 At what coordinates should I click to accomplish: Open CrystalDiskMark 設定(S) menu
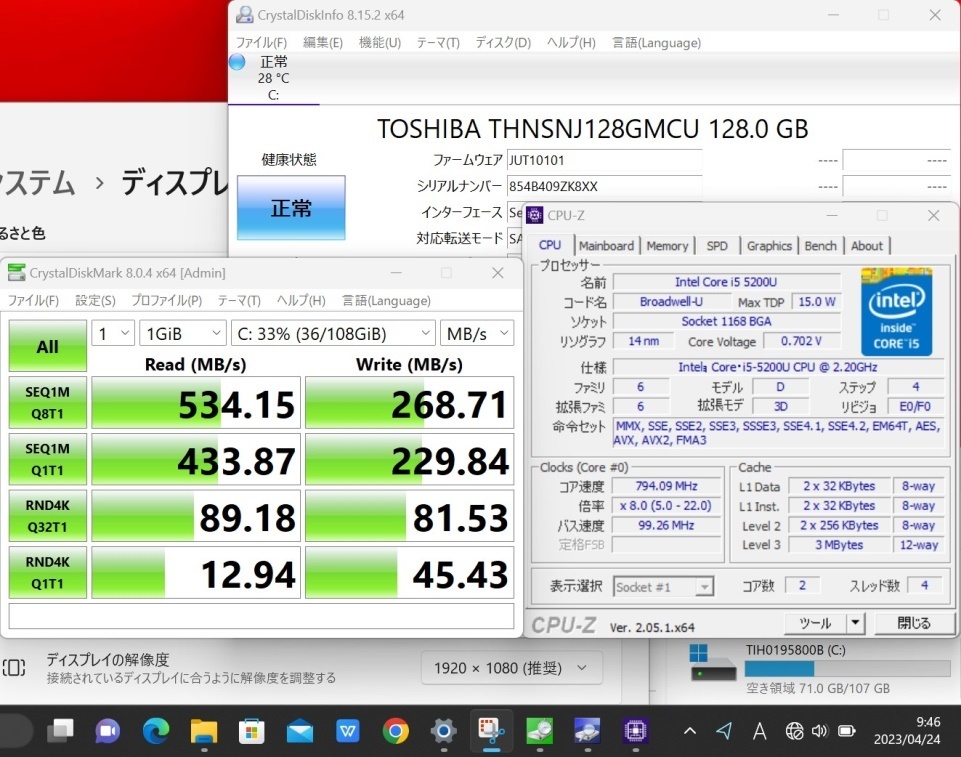click(95, 300)
